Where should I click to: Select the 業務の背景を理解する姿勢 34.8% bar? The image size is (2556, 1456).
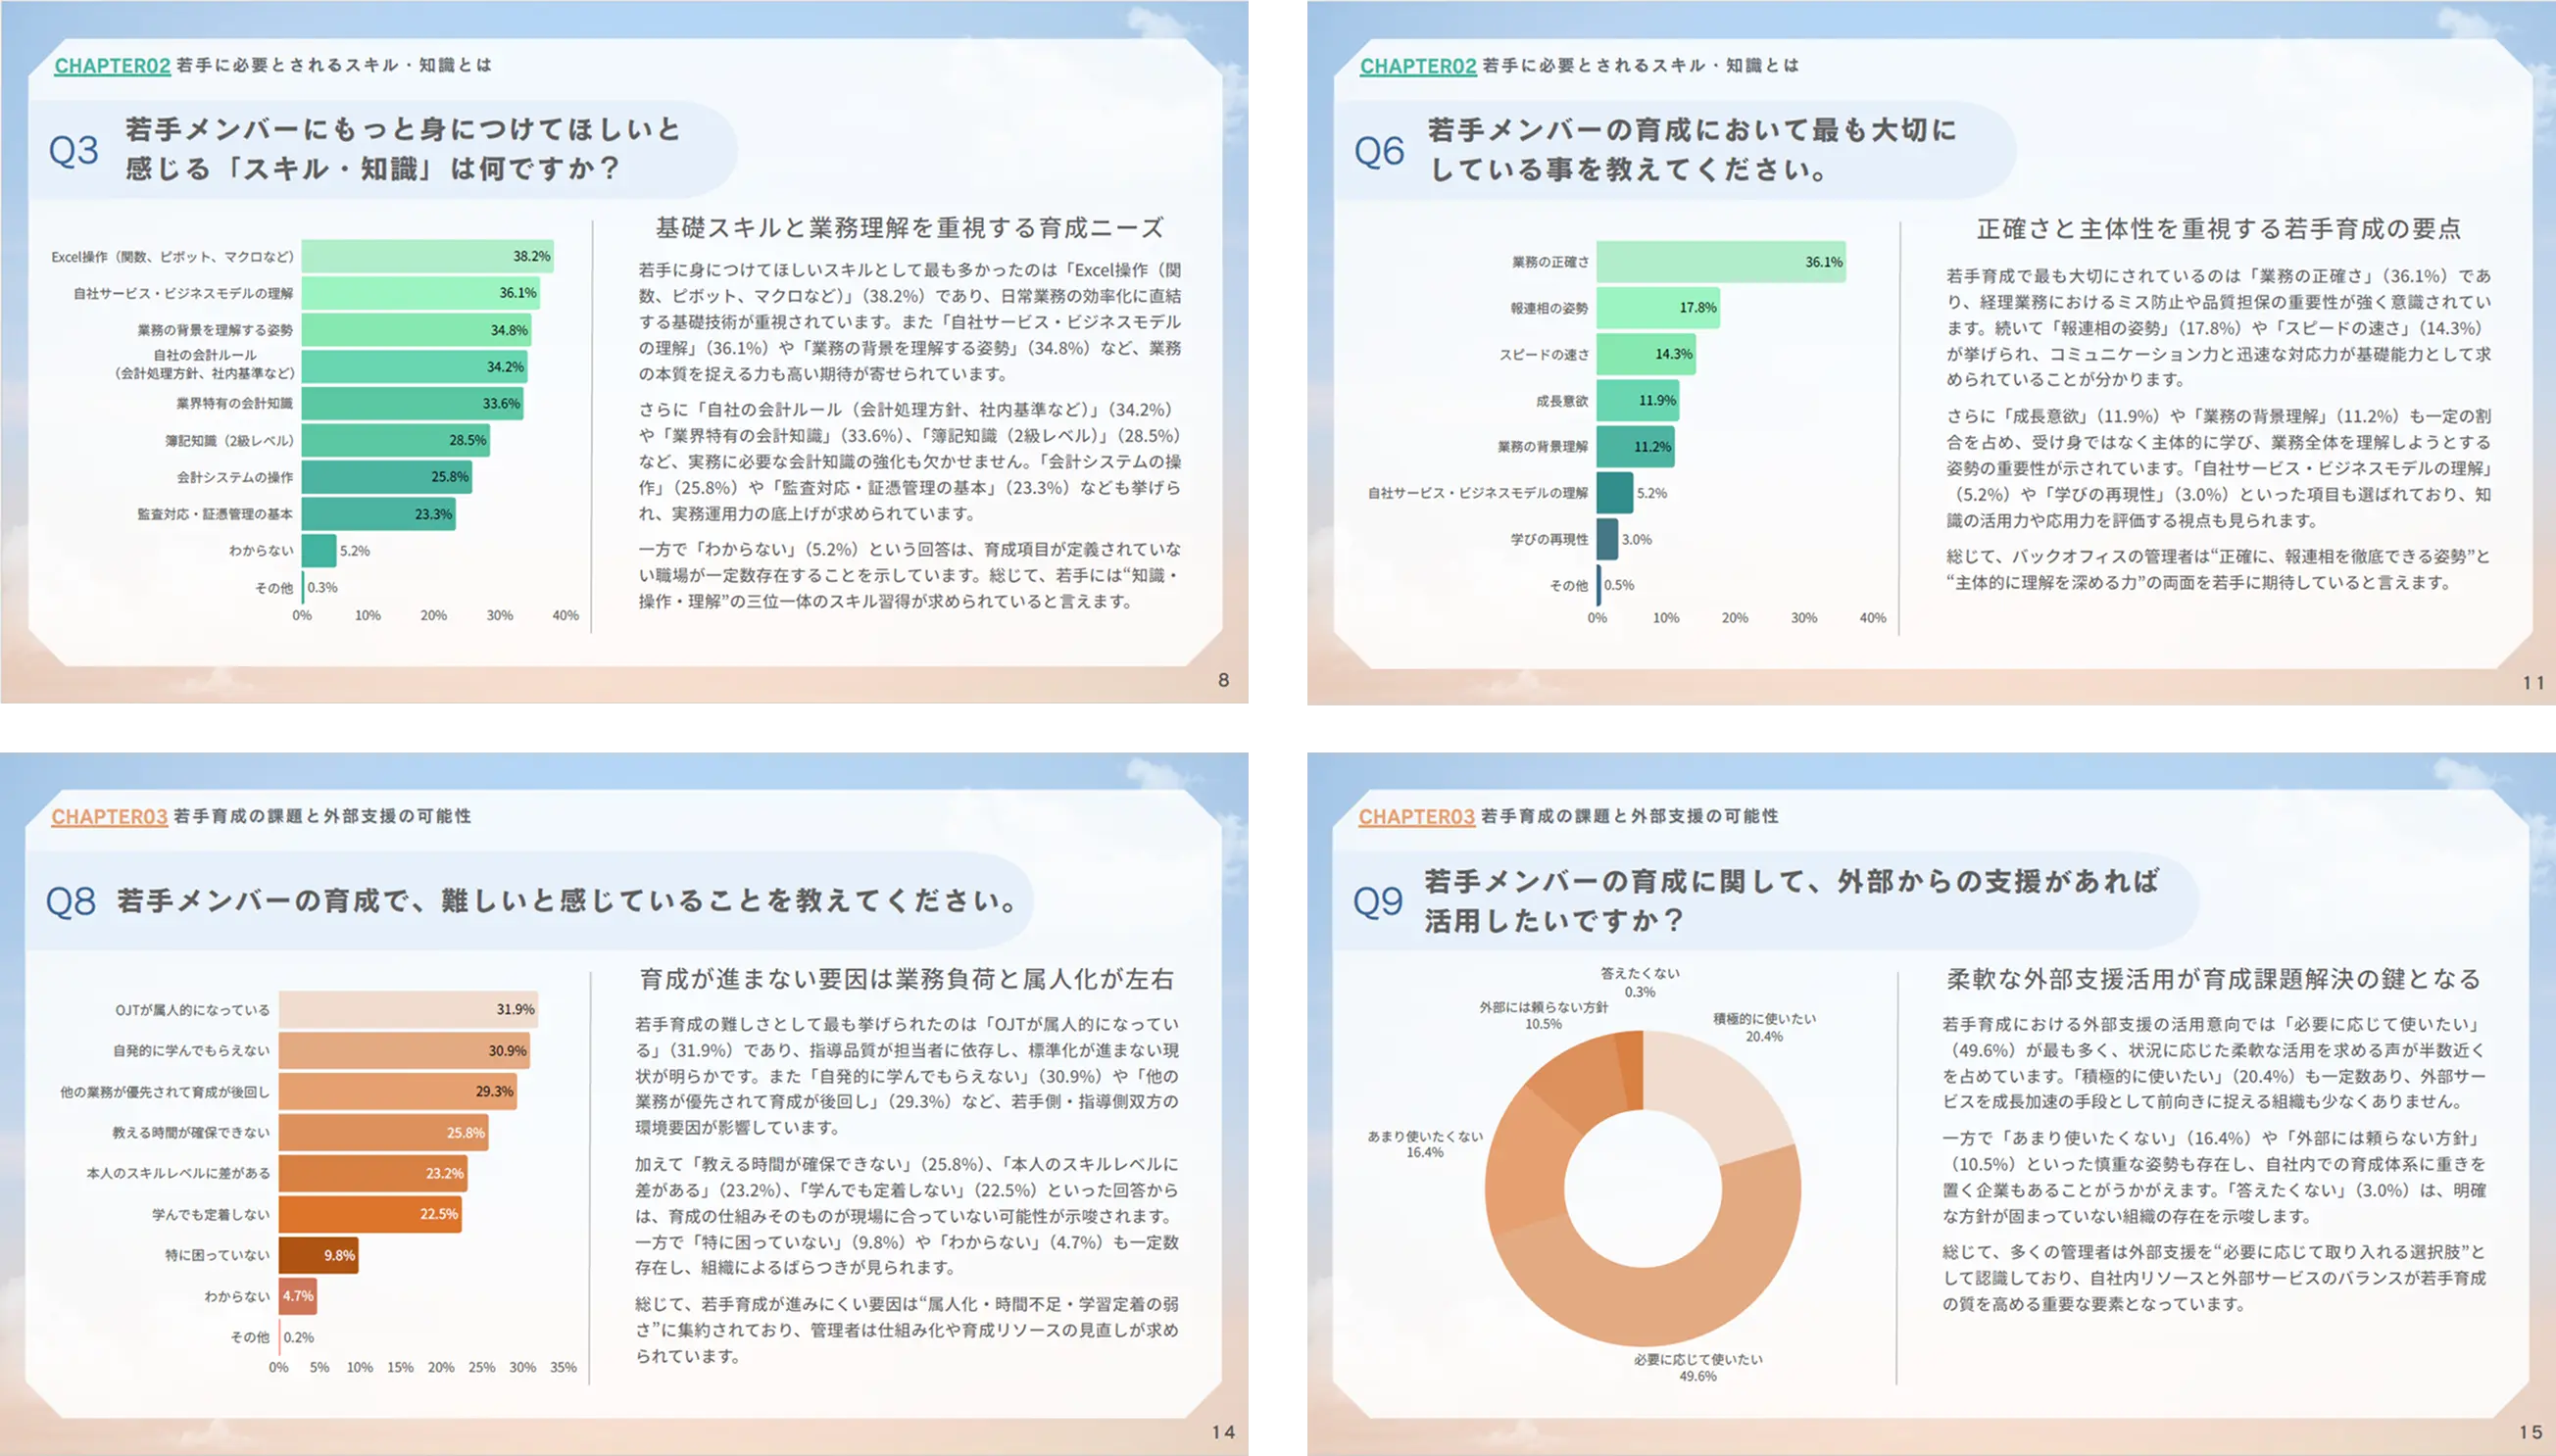click(x=416, y=330)
